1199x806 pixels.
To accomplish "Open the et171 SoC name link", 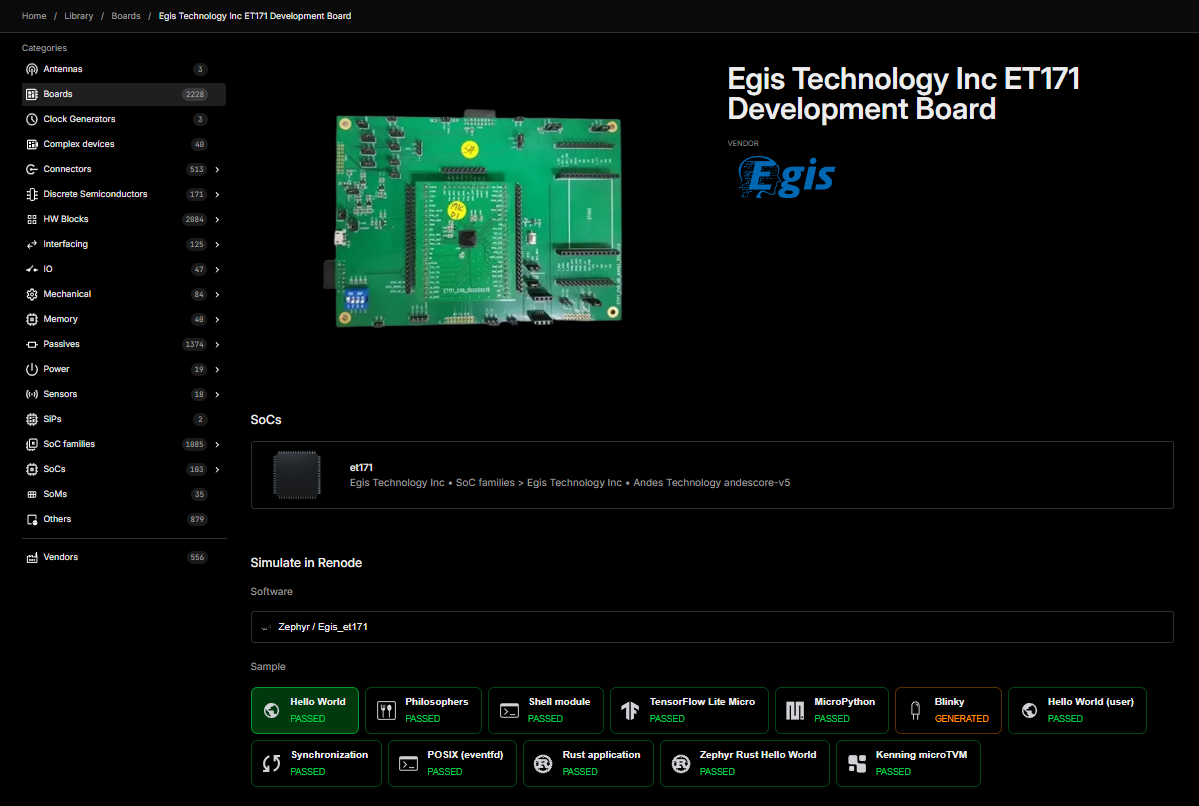I will tap(361, 467).
